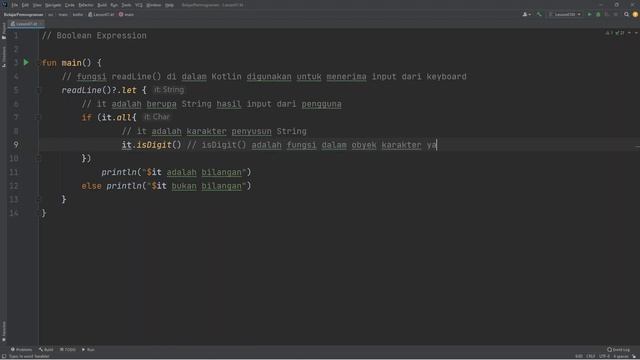Screen dimensions: 640x360
Task: Open the Structure tool window sidebar tab
Action: [x=4, y=57]
